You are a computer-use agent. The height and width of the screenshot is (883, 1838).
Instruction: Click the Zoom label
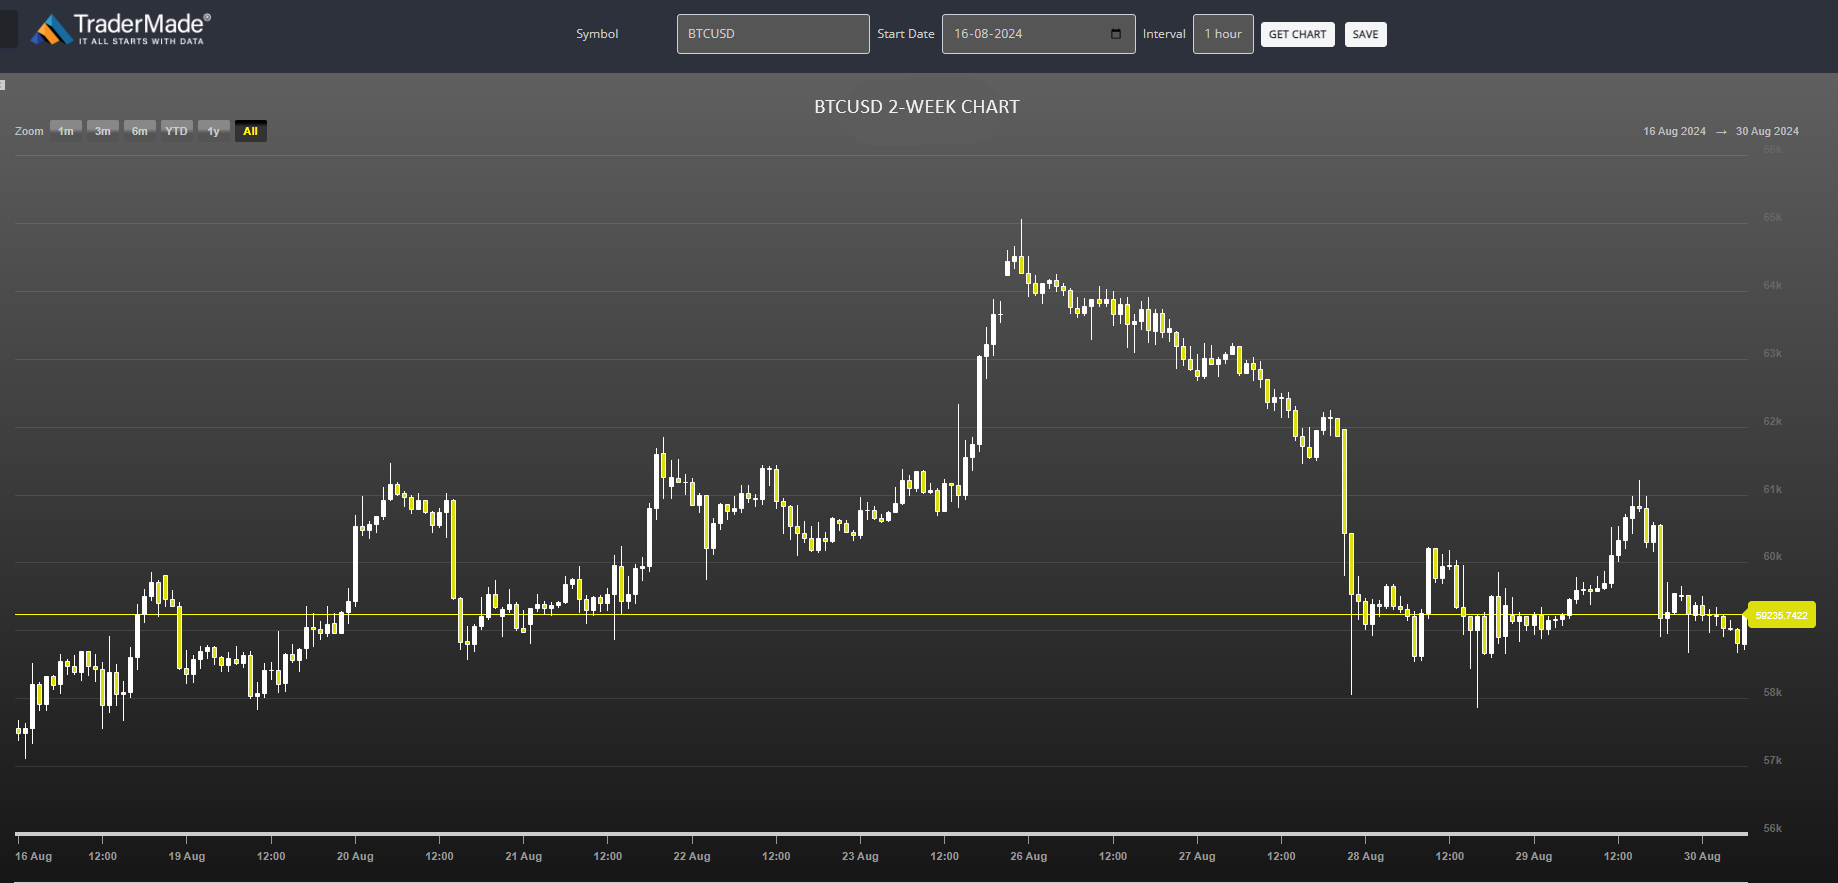(29, 131)
